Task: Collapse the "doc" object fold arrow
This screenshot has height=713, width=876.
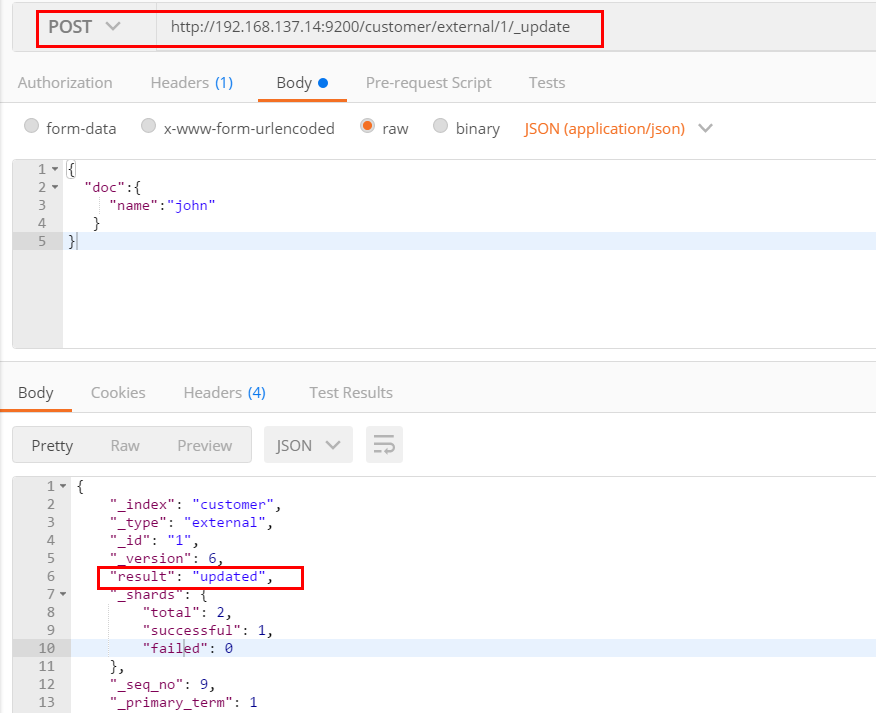Action: pos(55,187)
